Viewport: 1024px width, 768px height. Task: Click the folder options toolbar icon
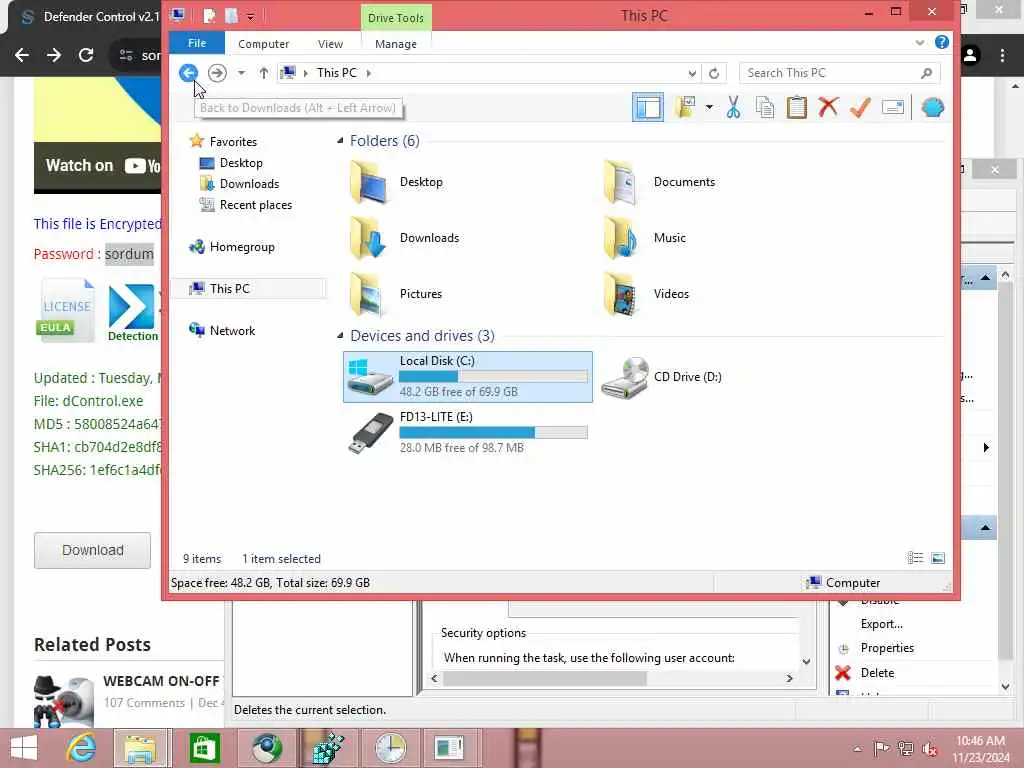click(684, 107)
